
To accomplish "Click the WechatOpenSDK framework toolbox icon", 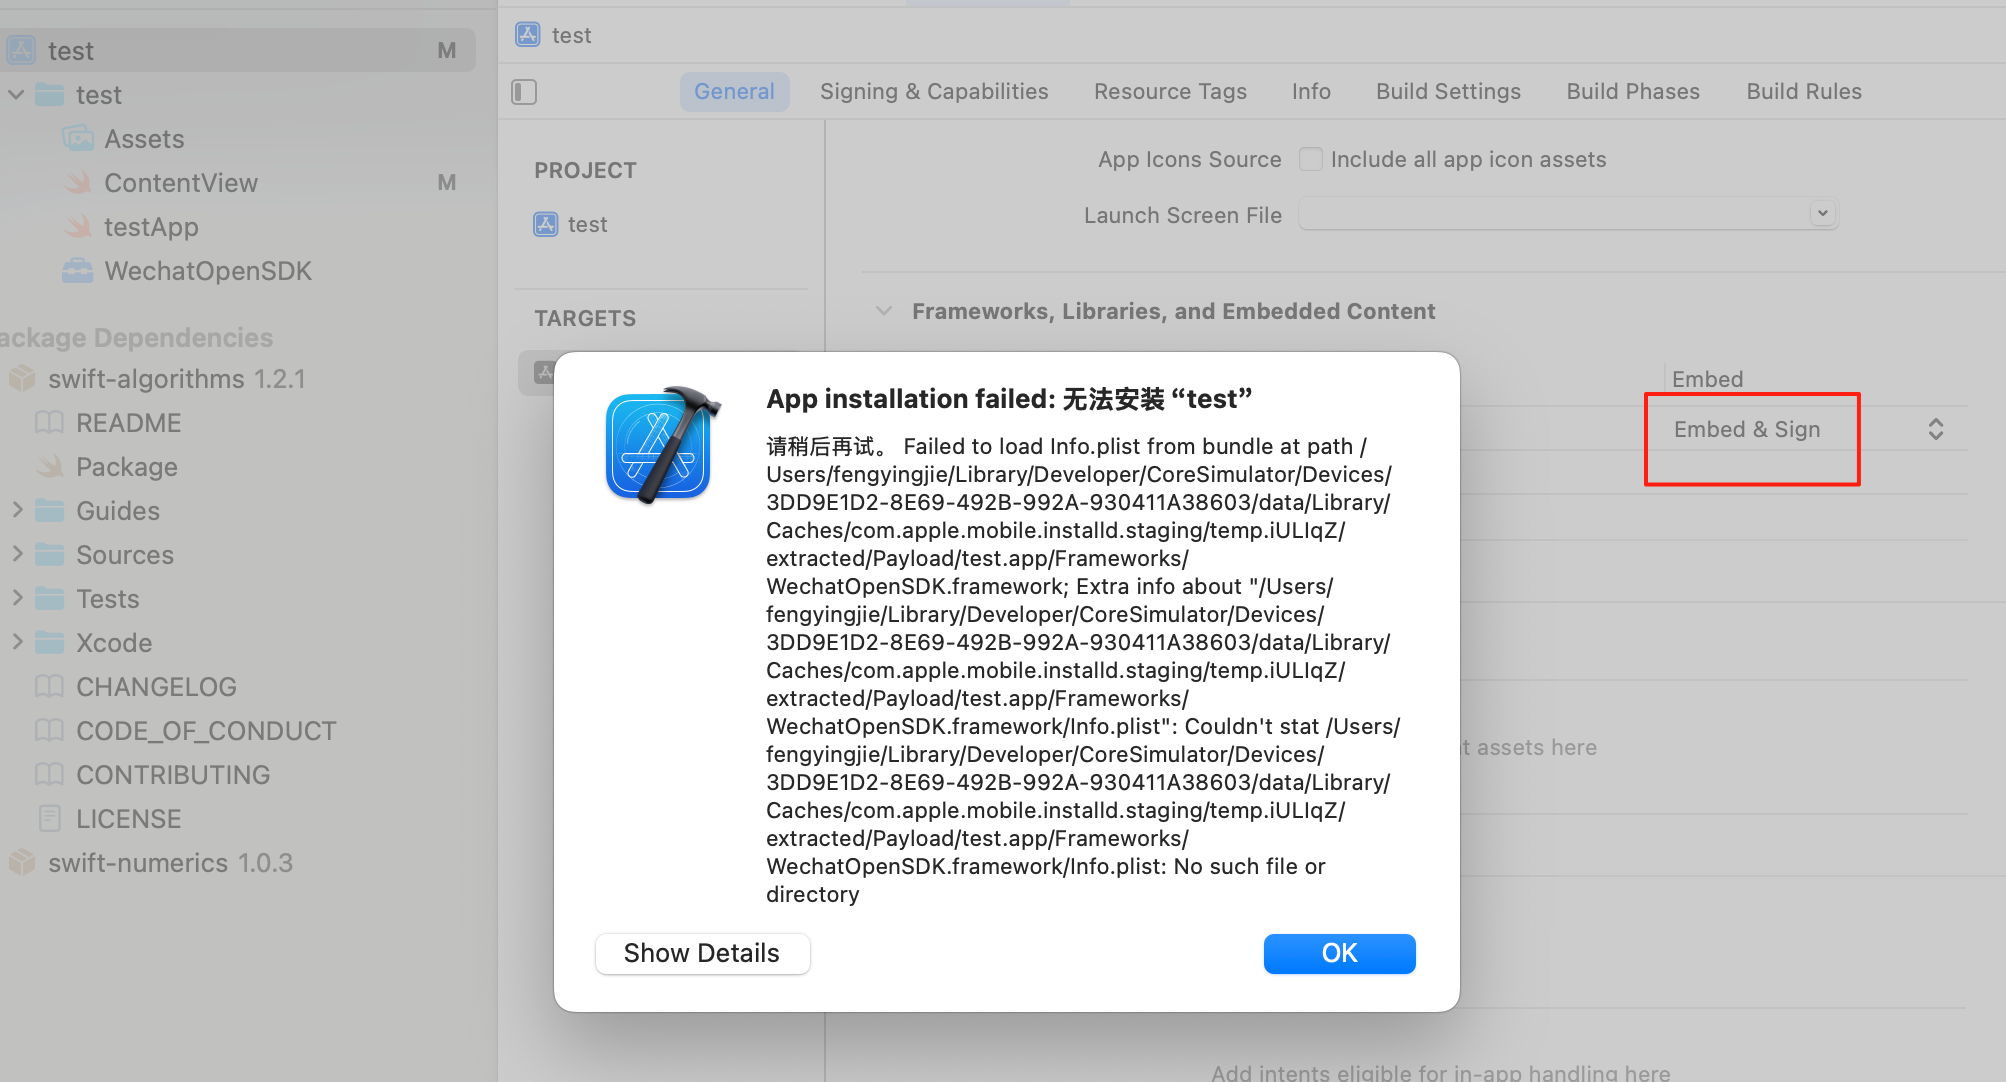I will pos(78,271).
